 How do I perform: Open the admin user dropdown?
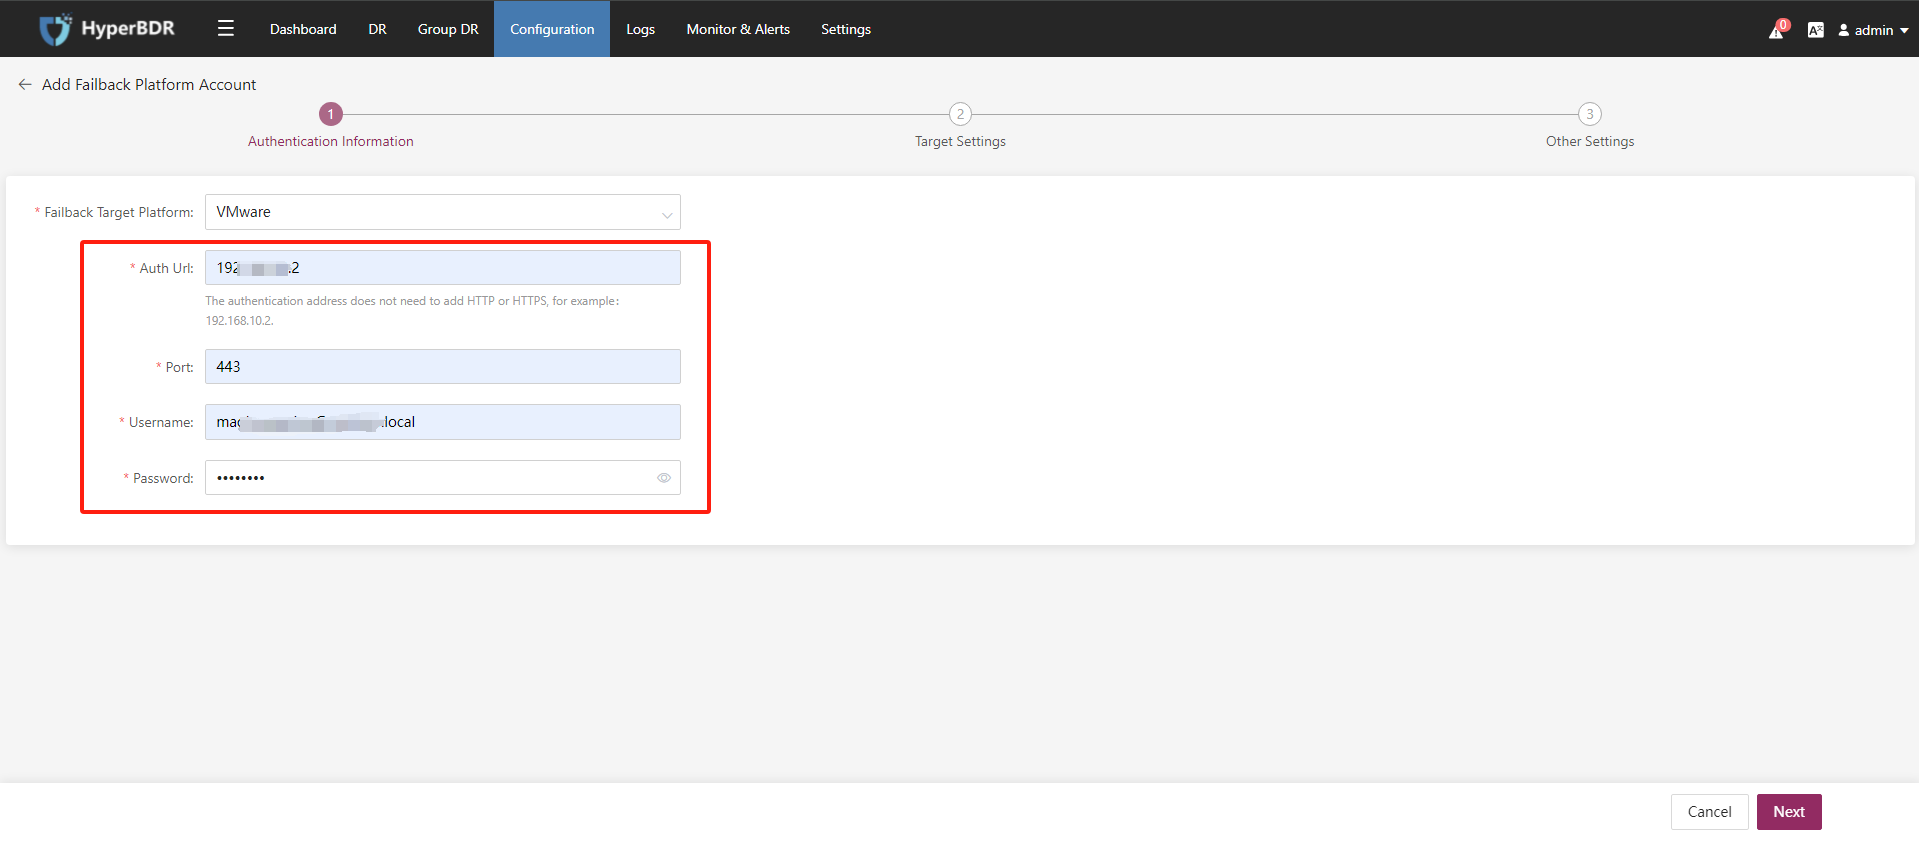1873,30
